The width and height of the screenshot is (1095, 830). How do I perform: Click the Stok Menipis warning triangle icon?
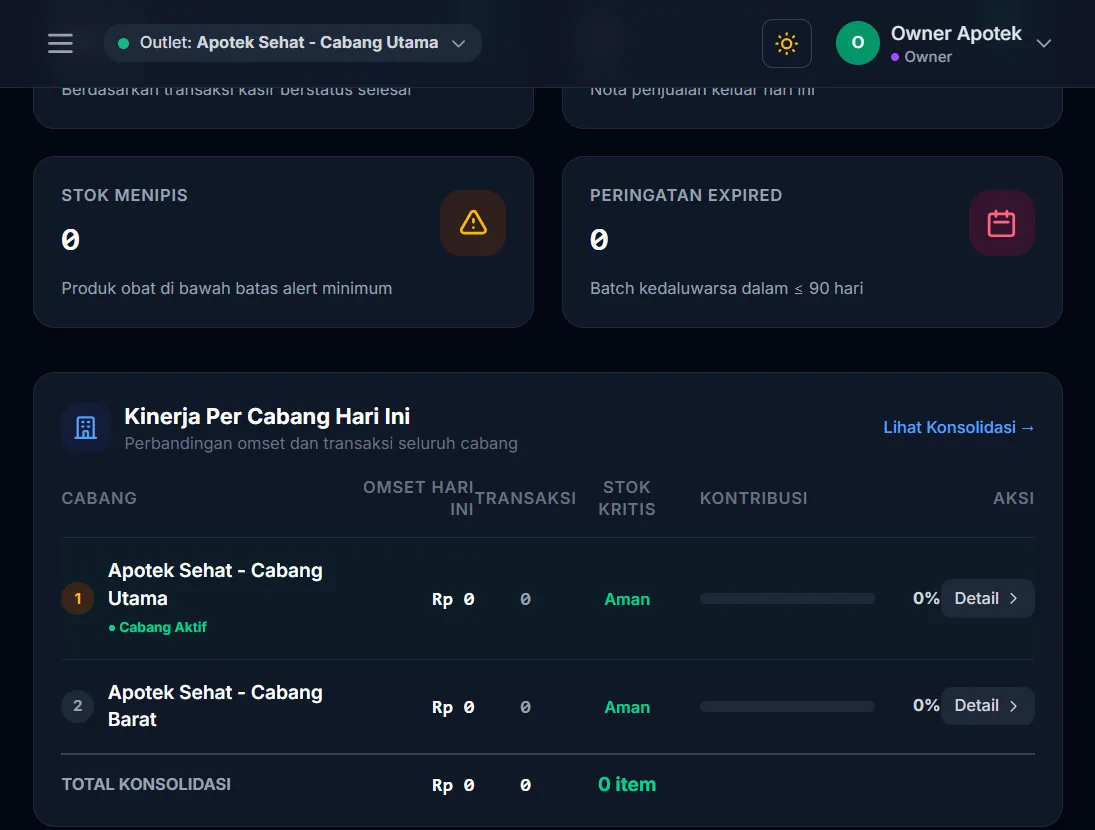coord(473,223)
